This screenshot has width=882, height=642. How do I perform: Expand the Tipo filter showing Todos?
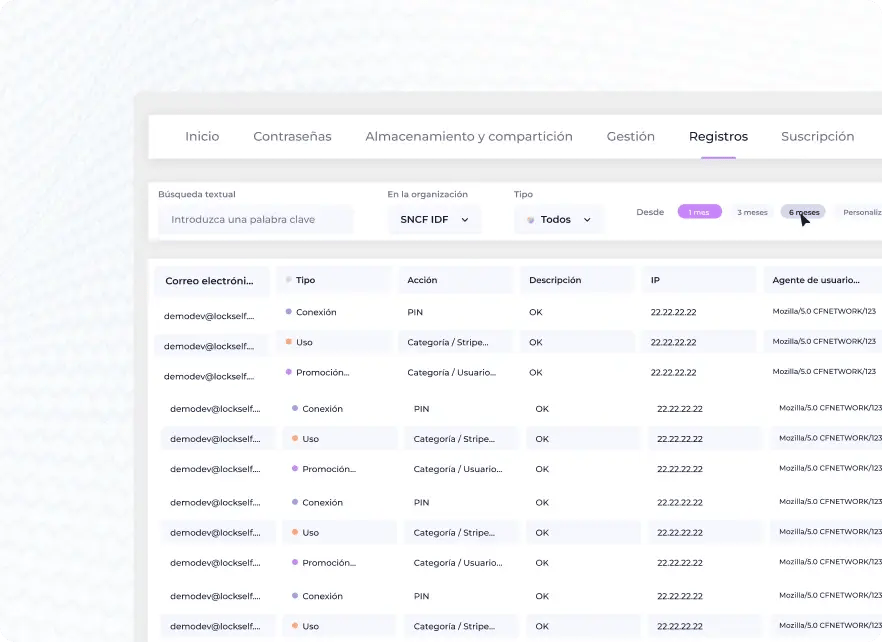pyautogui.click(x=559, y=219)
